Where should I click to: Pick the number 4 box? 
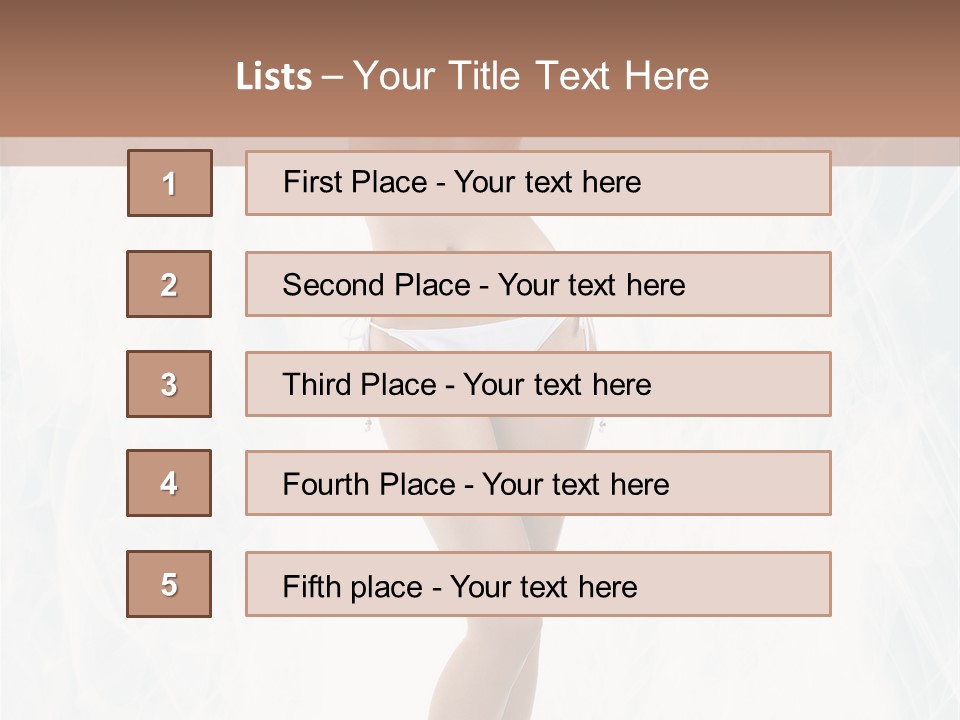[x=169, y=483]
